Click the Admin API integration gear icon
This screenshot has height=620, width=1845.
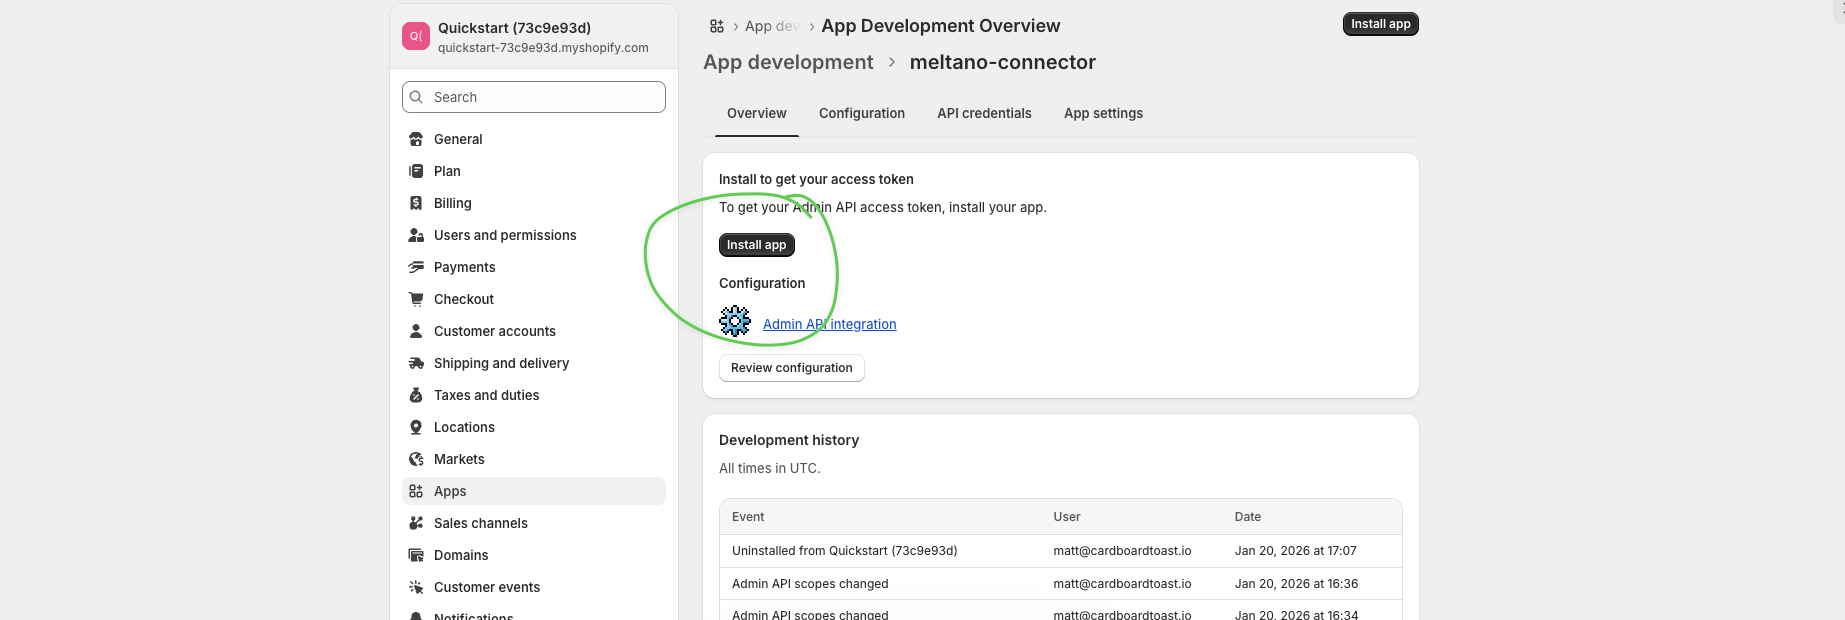click(x=735, y=321)
